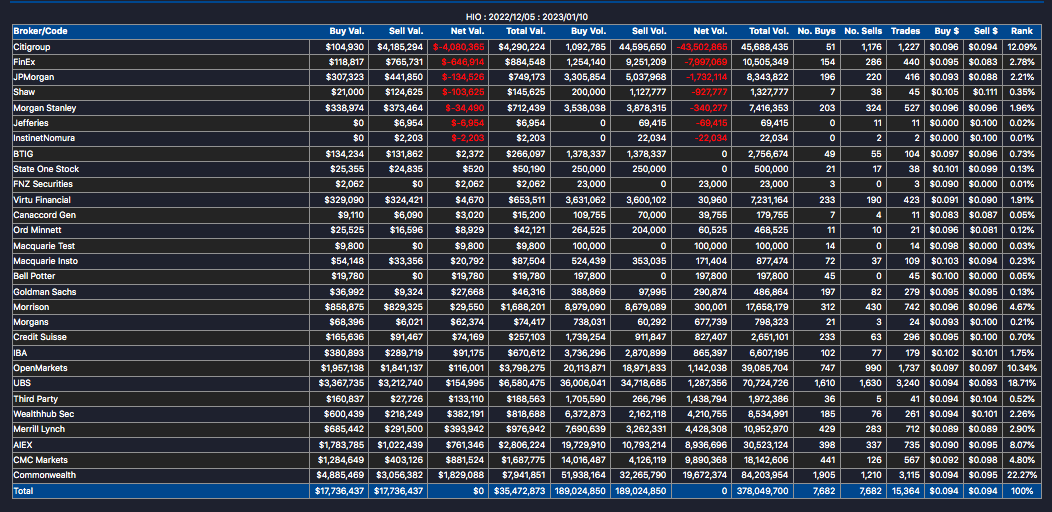Select the Commonwealth broker name
The image size is (1052, 512).
[44, 475]
